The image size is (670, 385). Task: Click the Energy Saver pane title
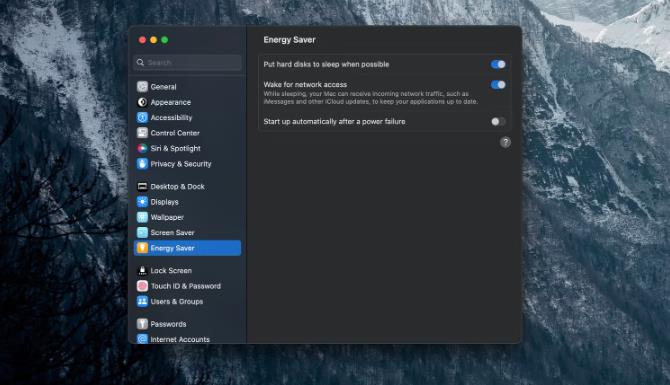(289, 40)
